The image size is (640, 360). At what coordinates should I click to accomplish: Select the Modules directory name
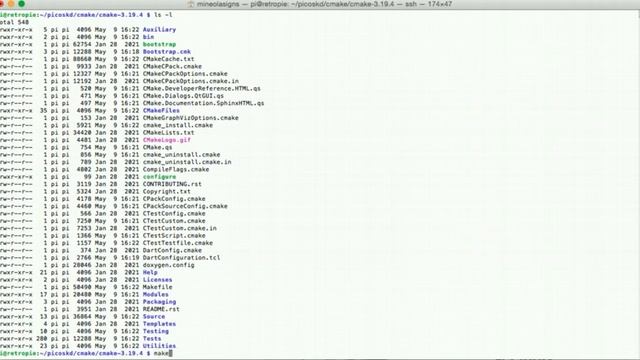[156, 294]
